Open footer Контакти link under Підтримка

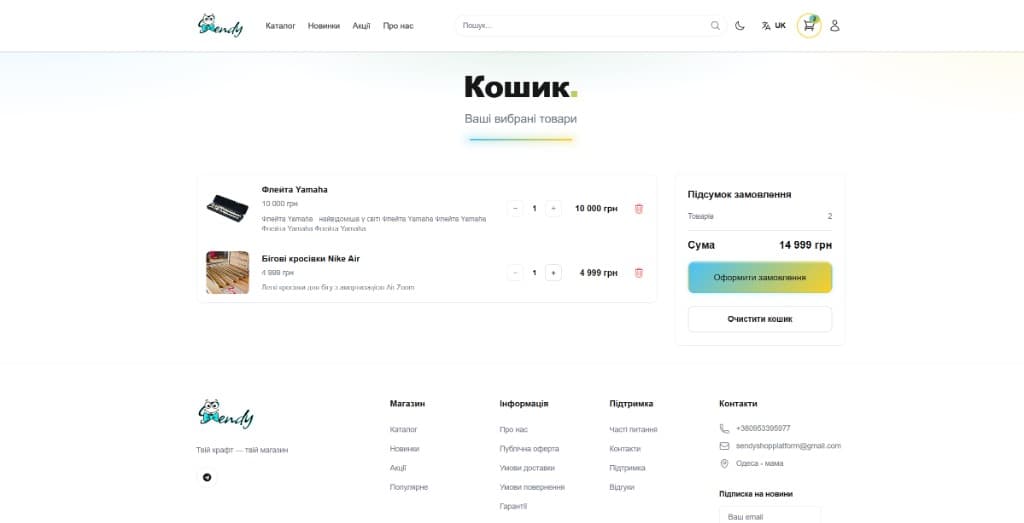[x=625, y=449]
